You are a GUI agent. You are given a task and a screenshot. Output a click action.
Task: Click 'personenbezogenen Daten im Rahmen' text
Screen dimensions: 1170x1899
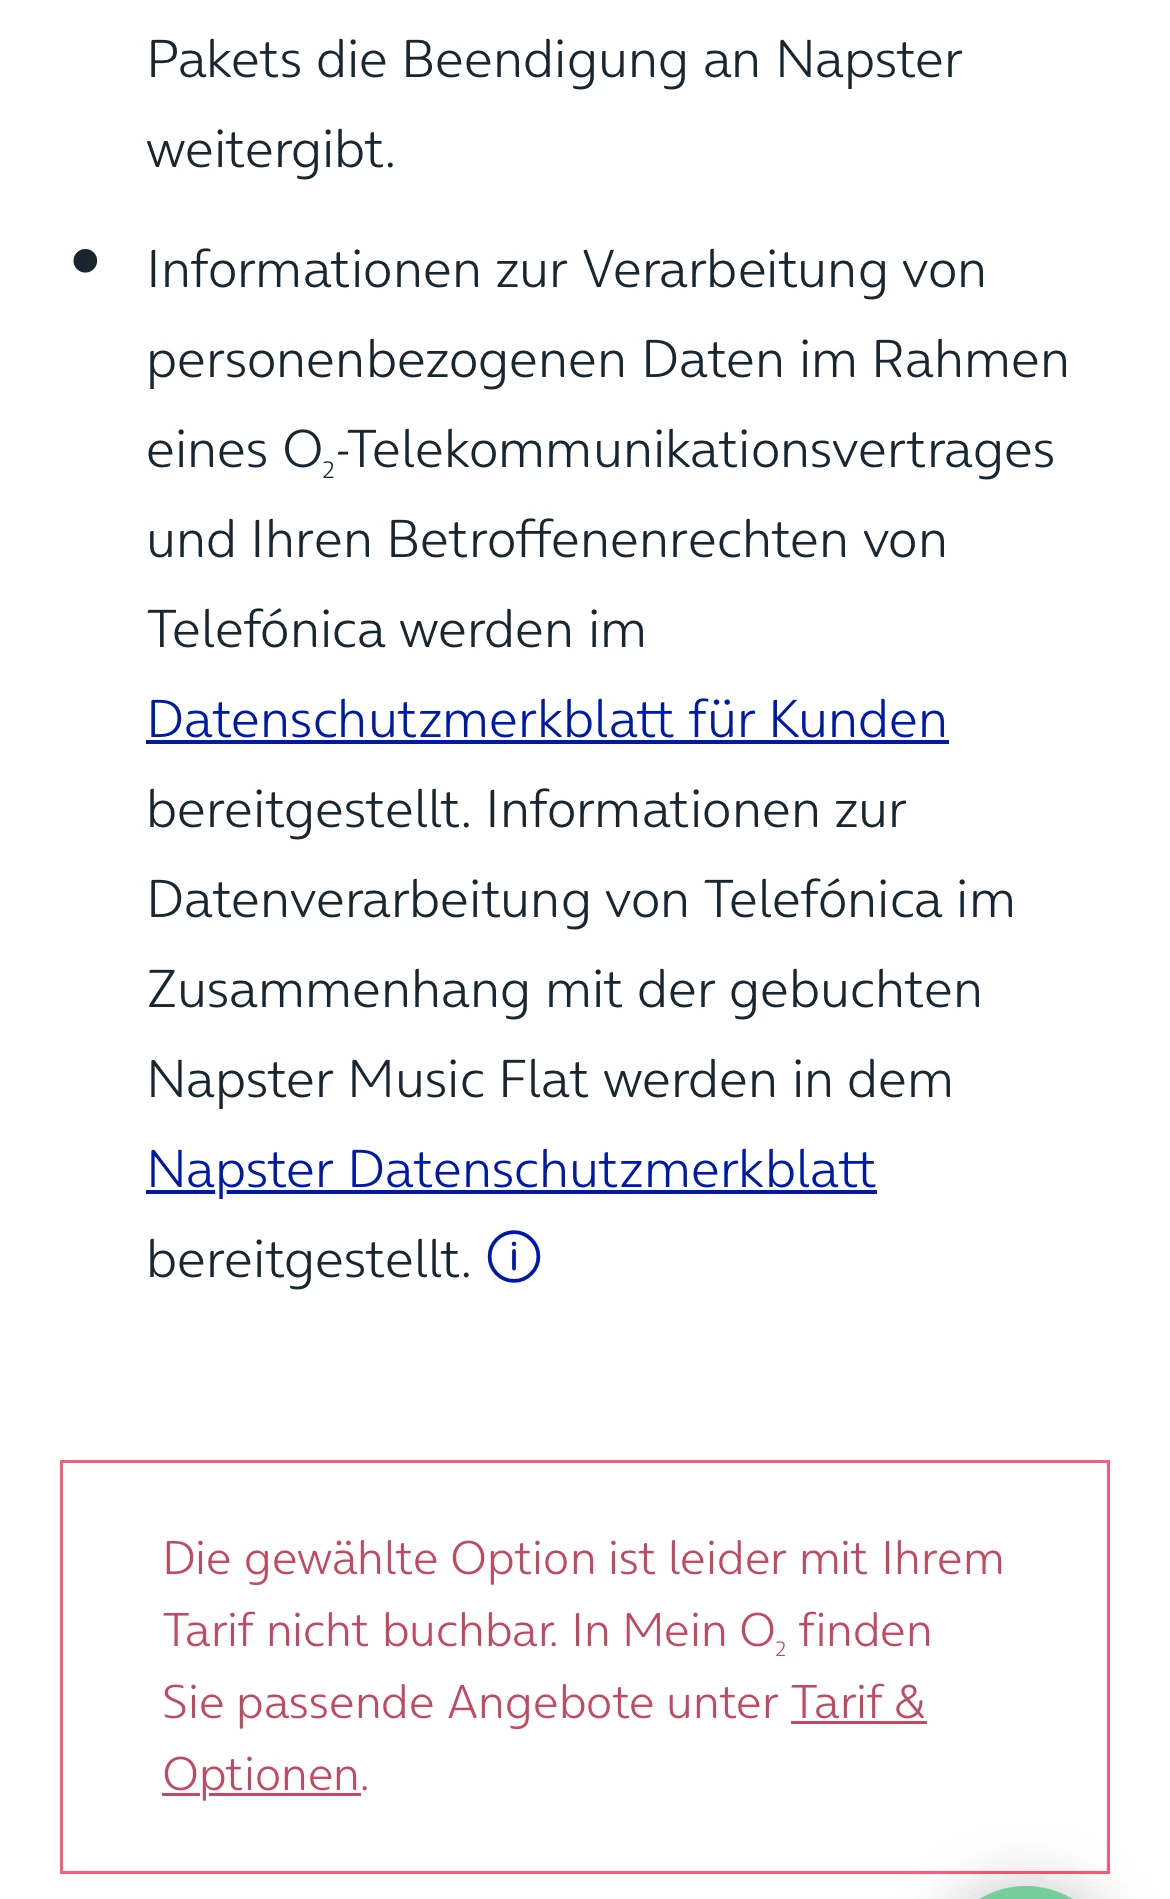pos(607,360)
